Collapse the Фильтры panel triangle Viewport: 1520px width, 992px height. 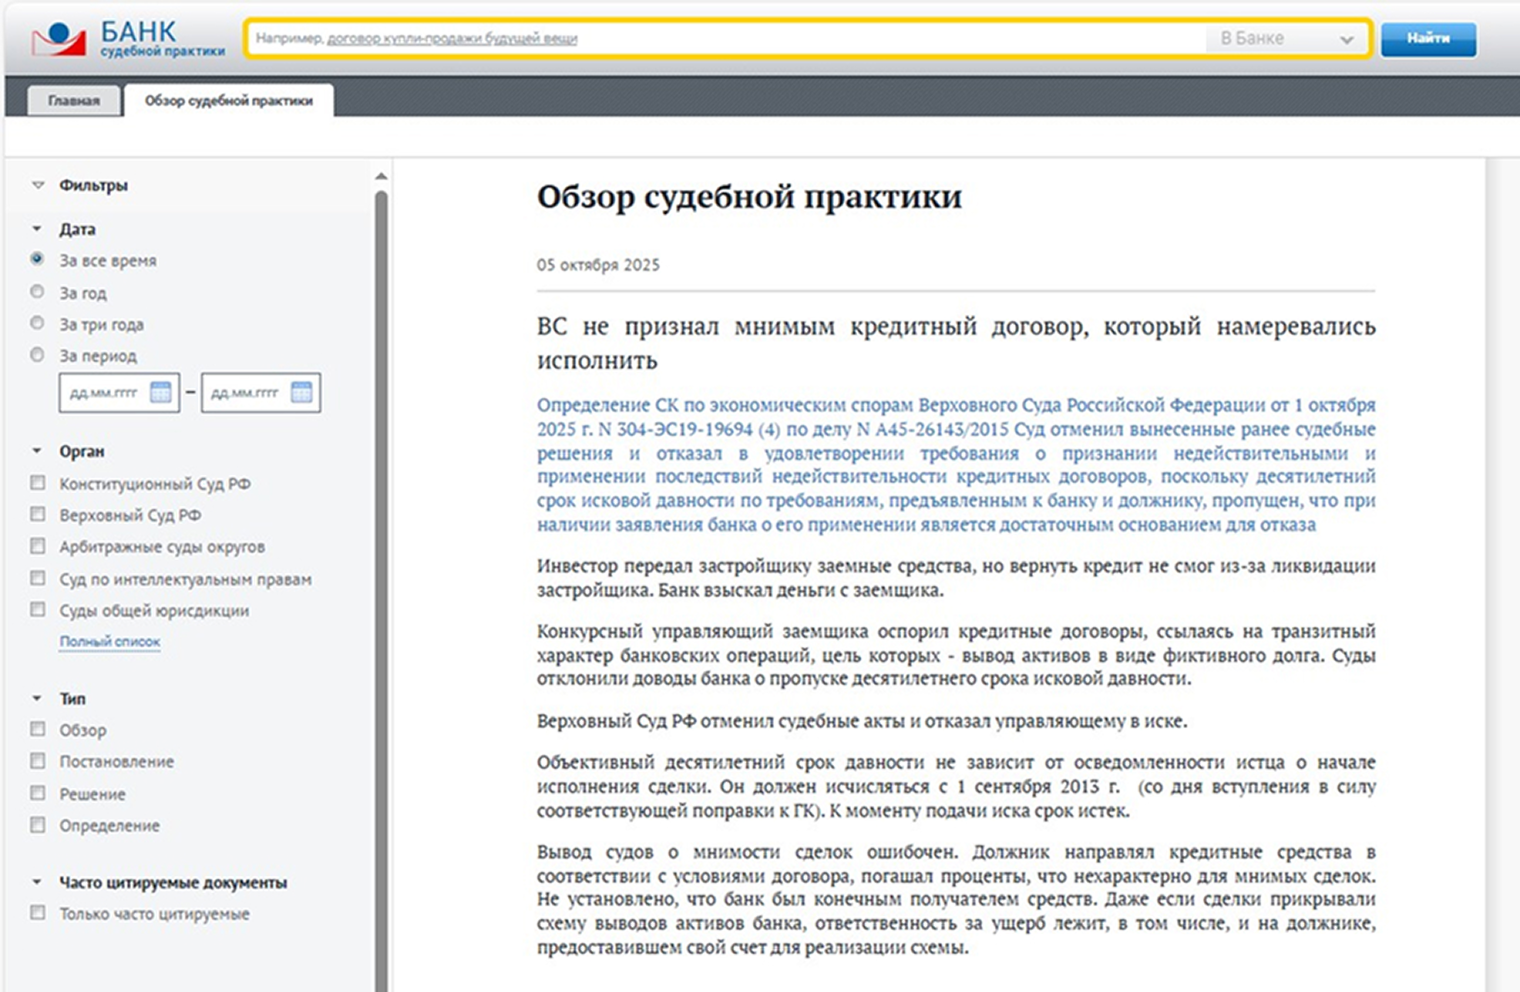[38, 185]
